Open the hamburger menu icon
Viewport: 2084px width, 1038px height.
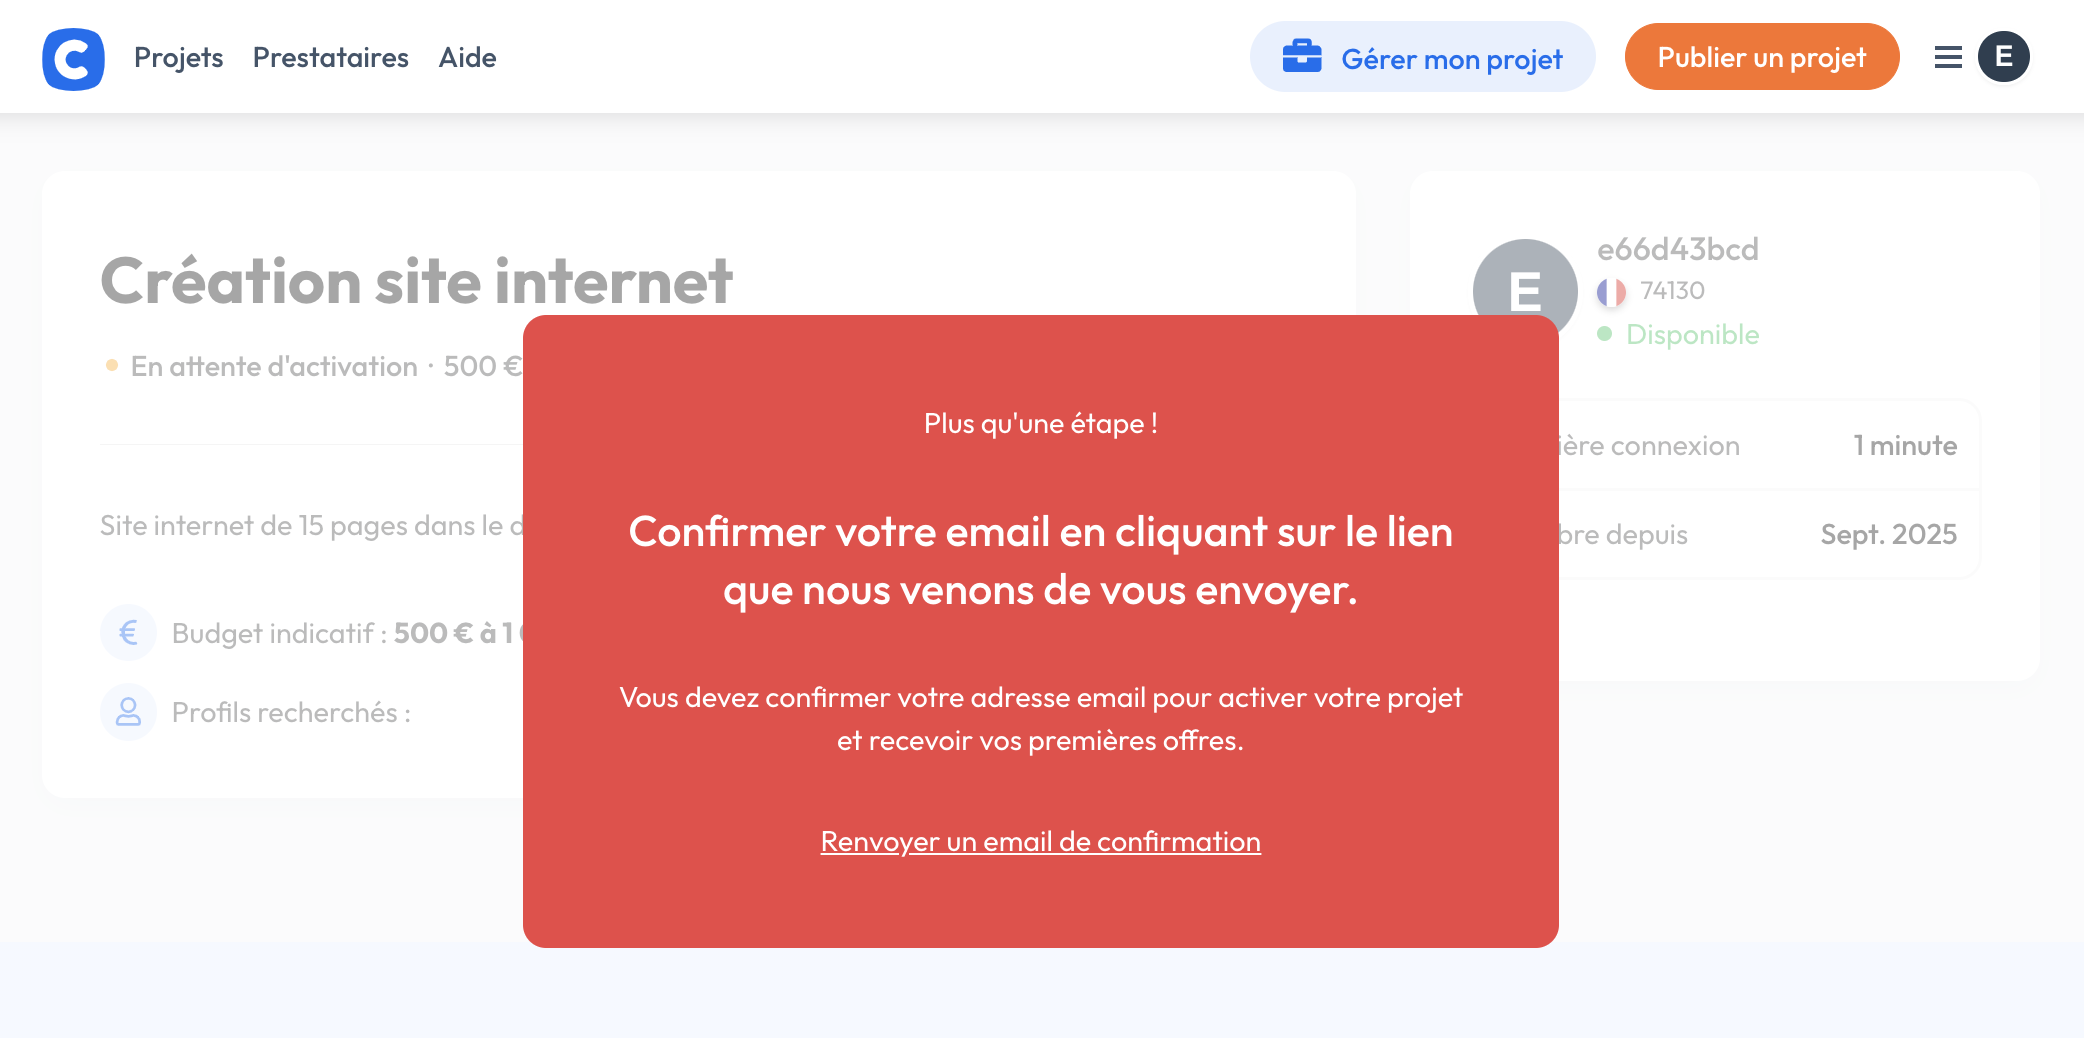1948,57
